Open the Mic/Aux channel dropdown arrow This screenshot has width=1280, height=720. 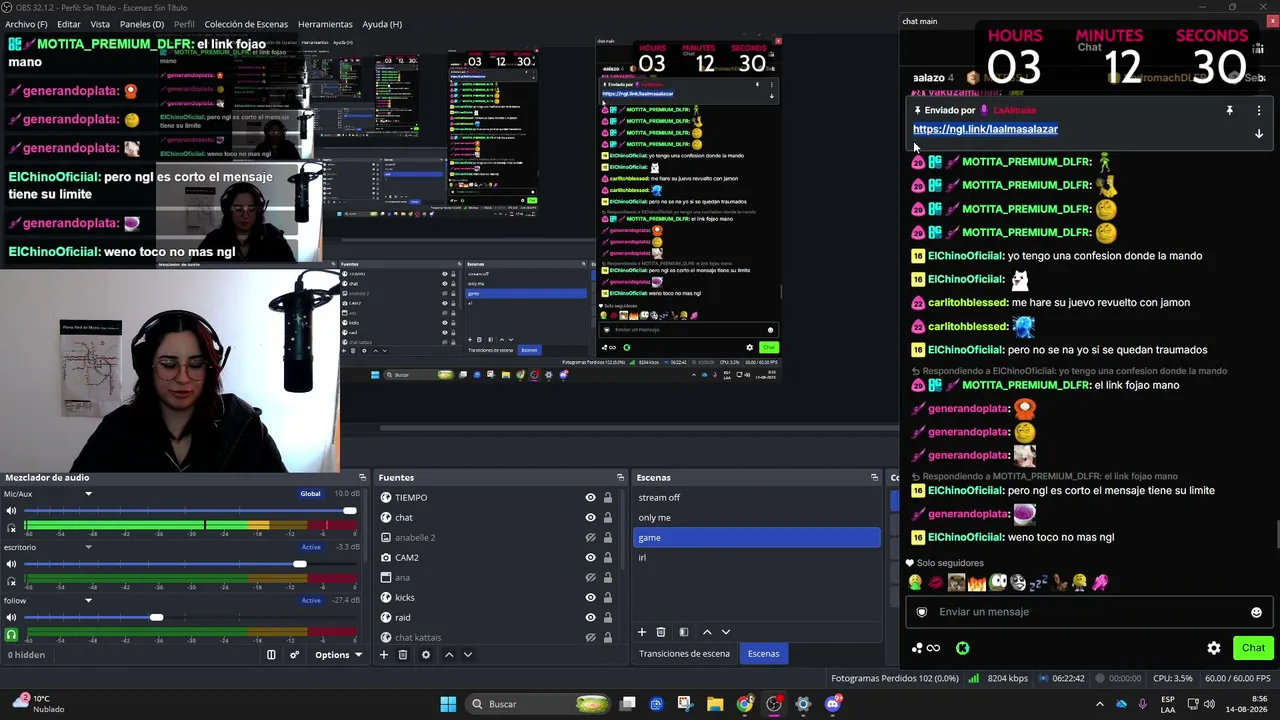click(x=88, y=494)
